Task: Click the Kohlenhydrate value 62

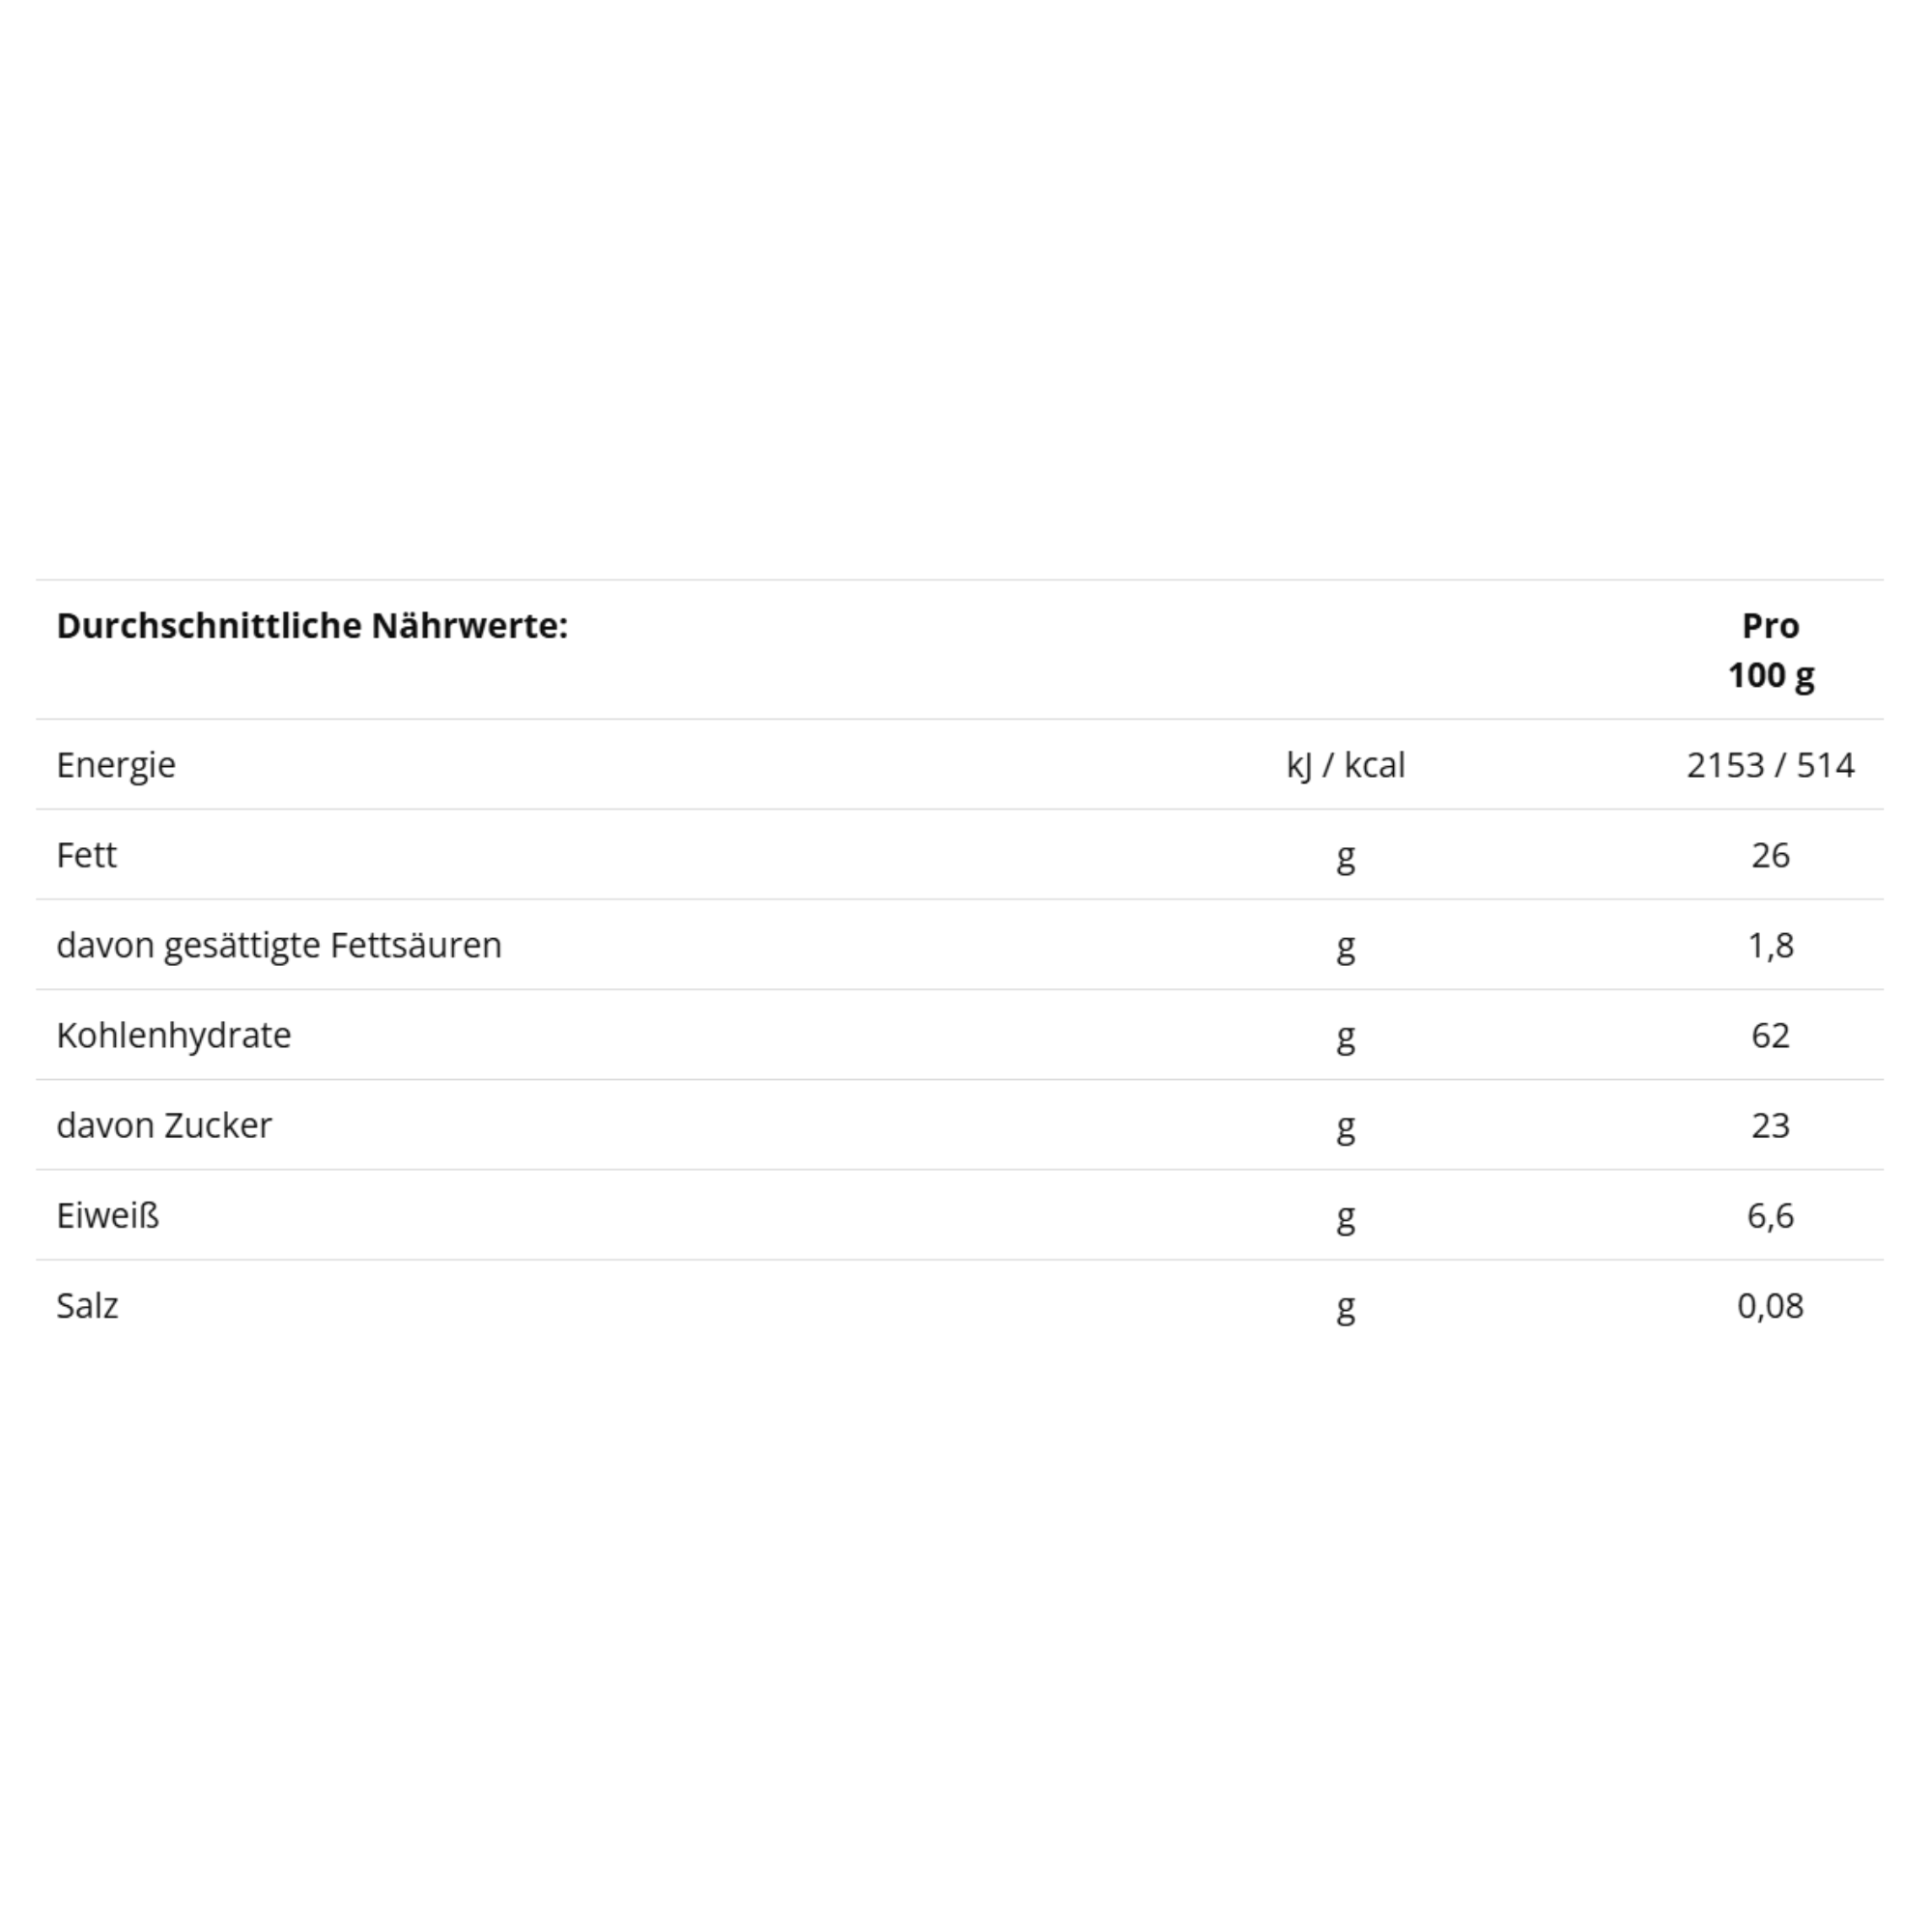Action: [x=1770, y=1036]
